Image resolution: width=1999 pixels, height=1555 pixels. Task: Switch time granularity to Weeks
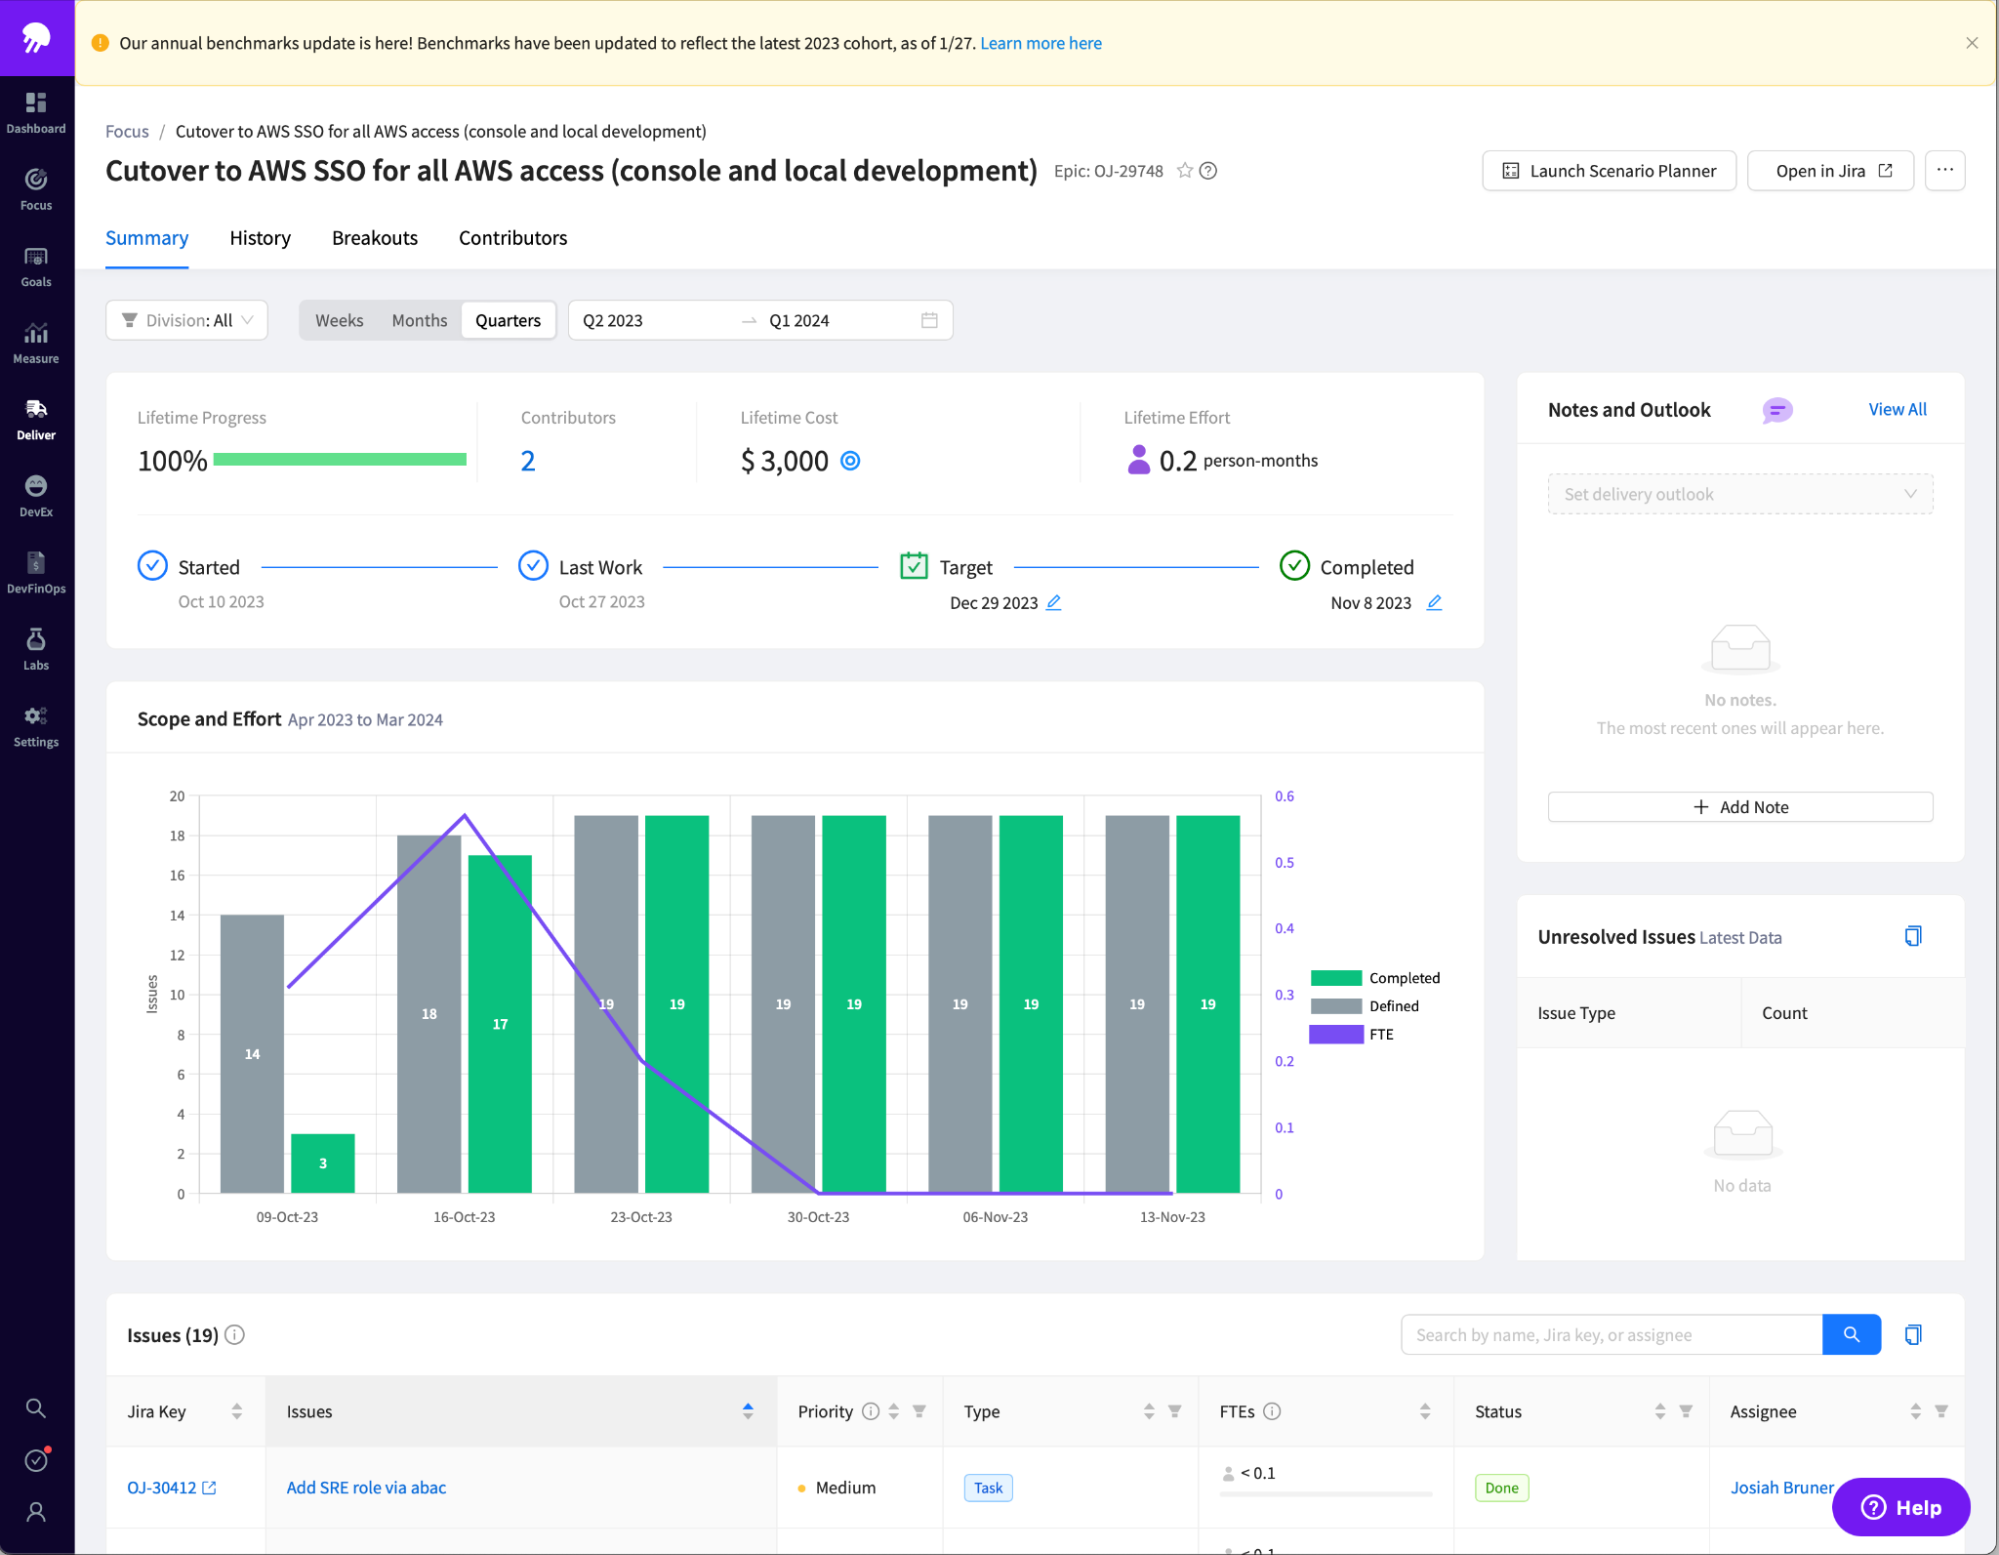tap(339, 320)
